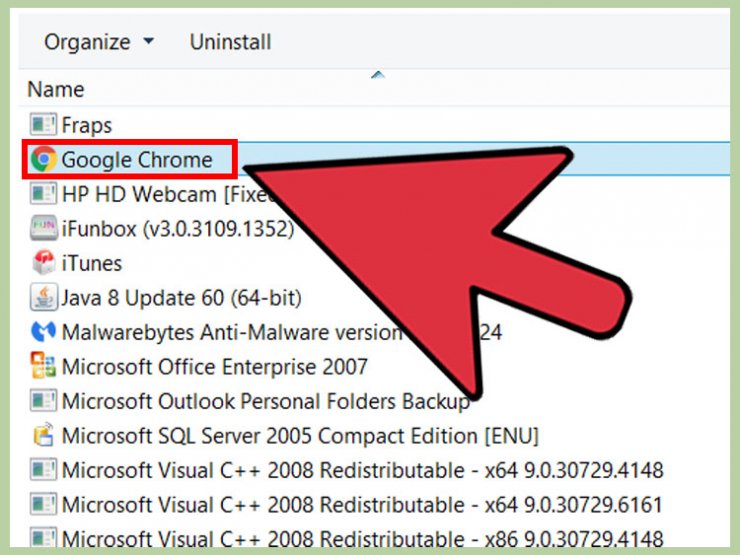
Task: Select Microsoft Office Enterprise 2007 entry
Action: [215, 367]
